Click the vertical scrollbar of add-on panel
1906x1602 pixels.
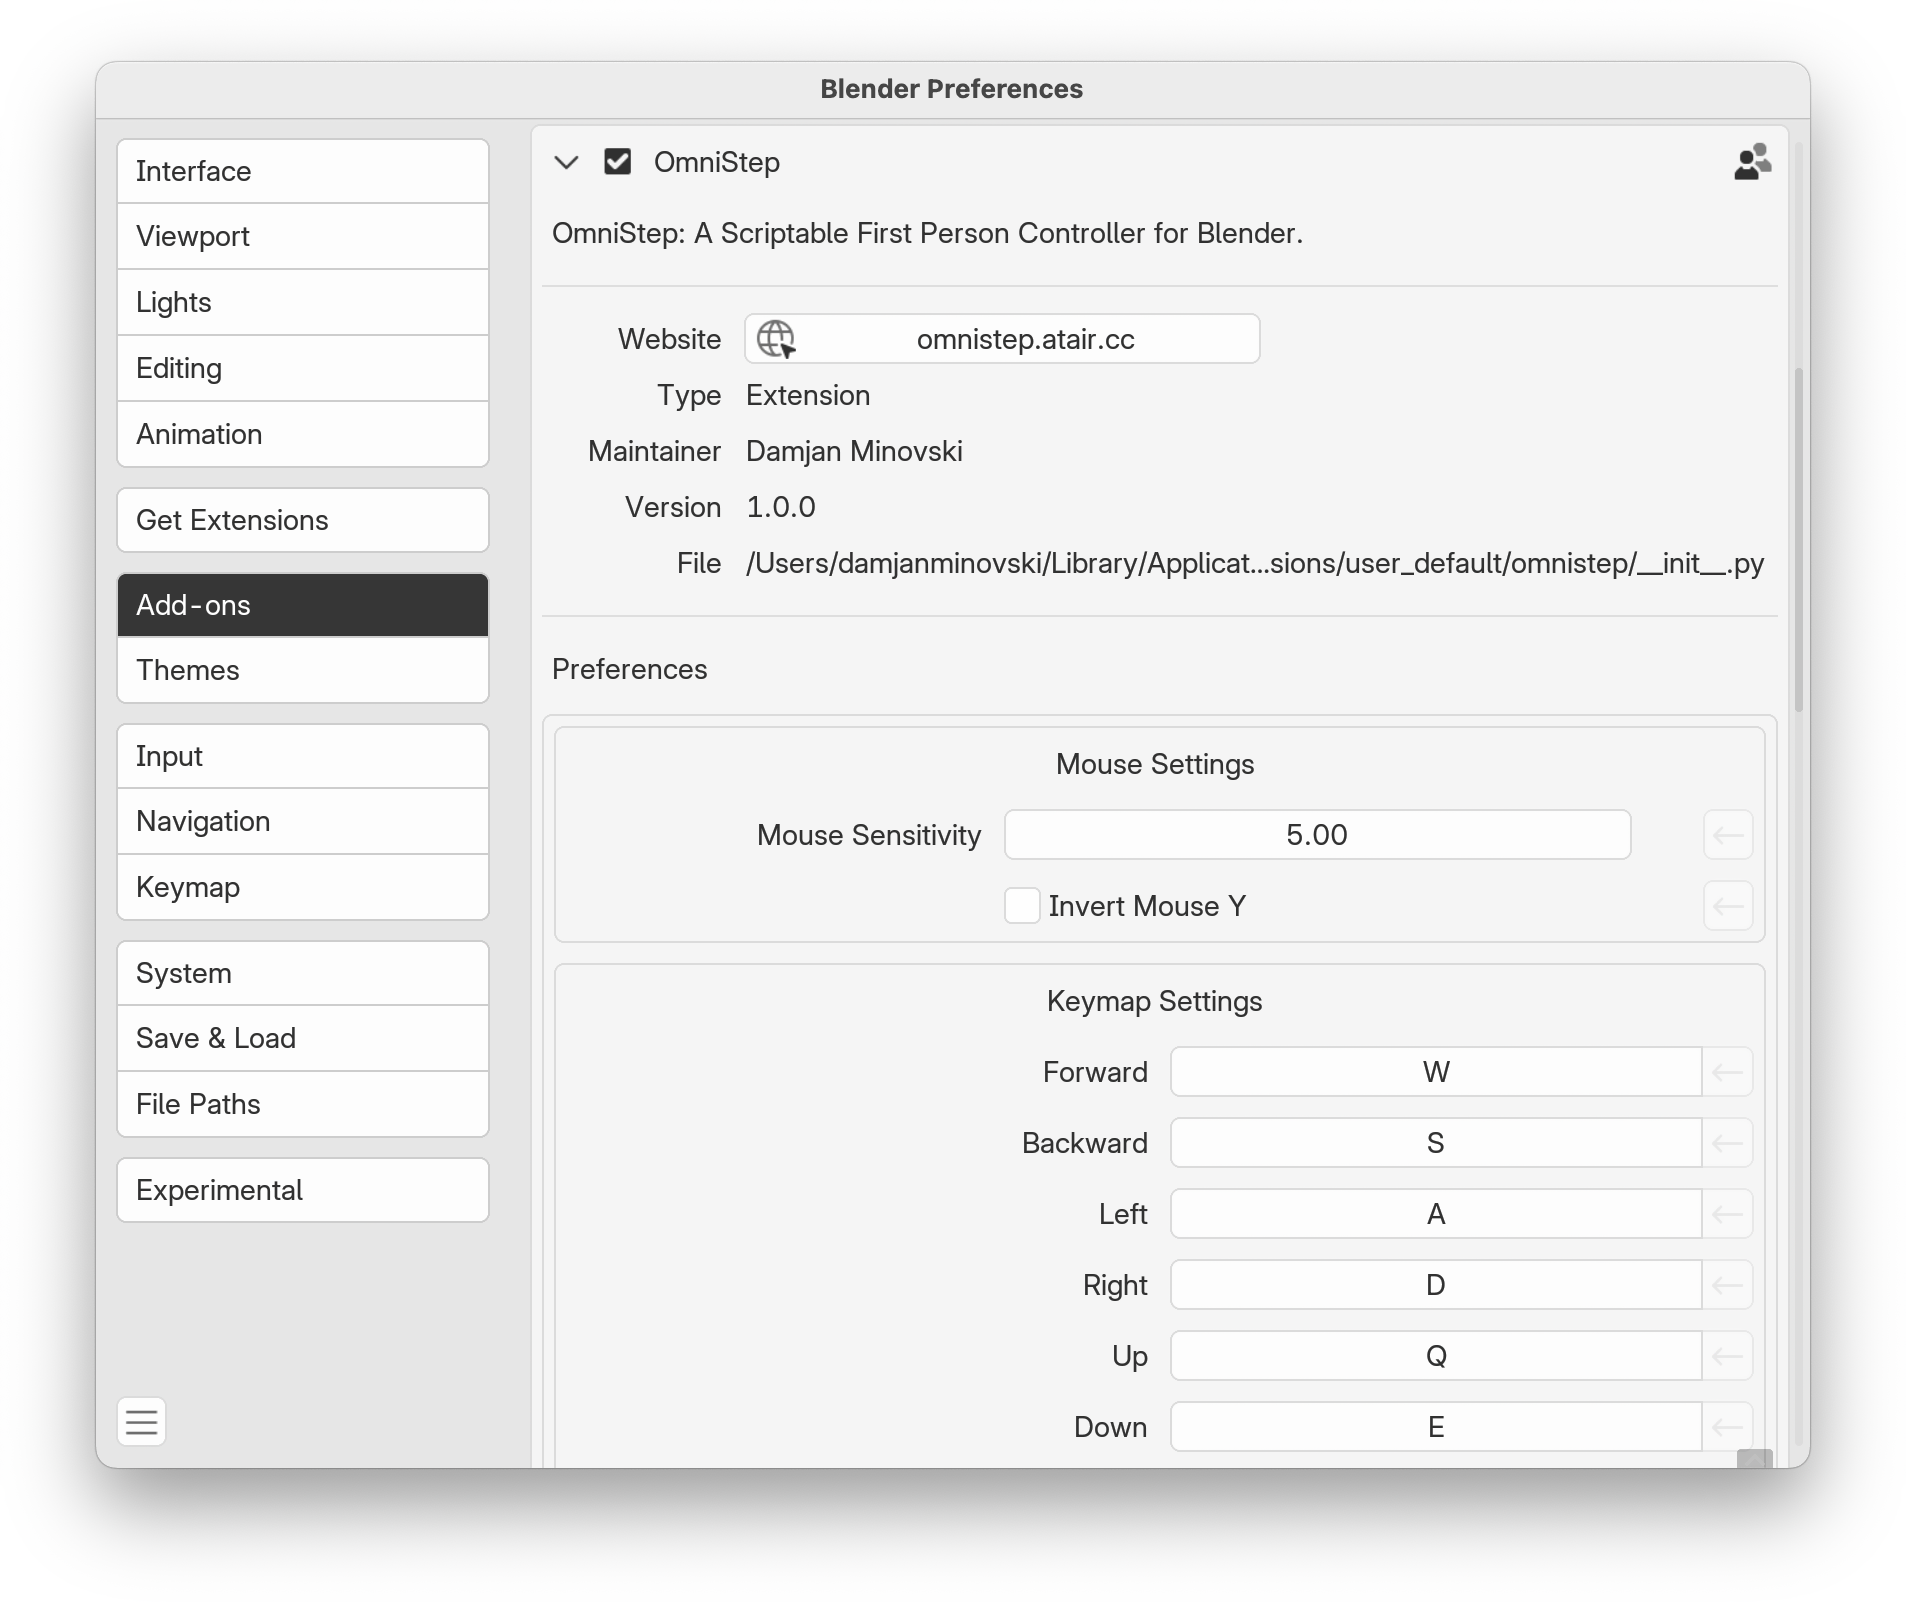pyautogui.click(x=1798, y=540)
